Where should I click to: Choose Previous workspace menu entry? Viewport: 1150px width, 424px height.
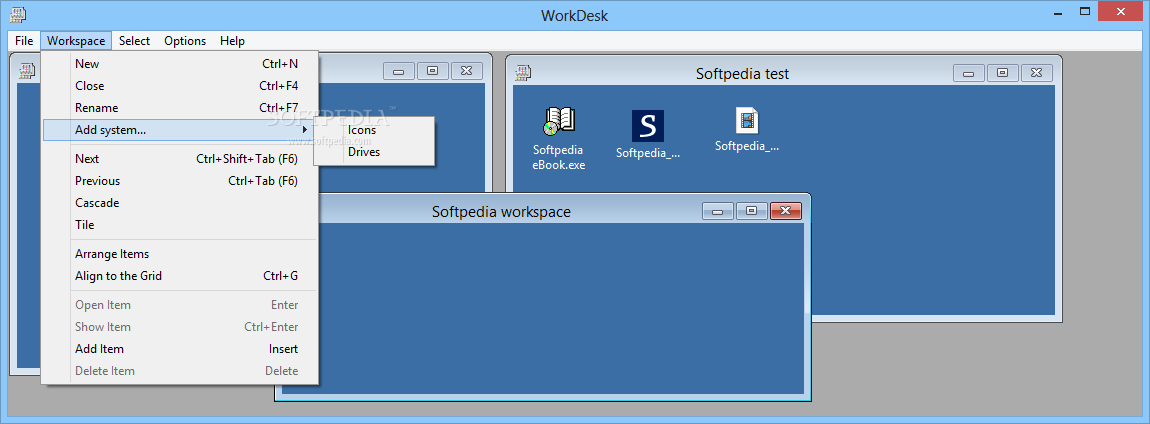click(x=180, y=181)
